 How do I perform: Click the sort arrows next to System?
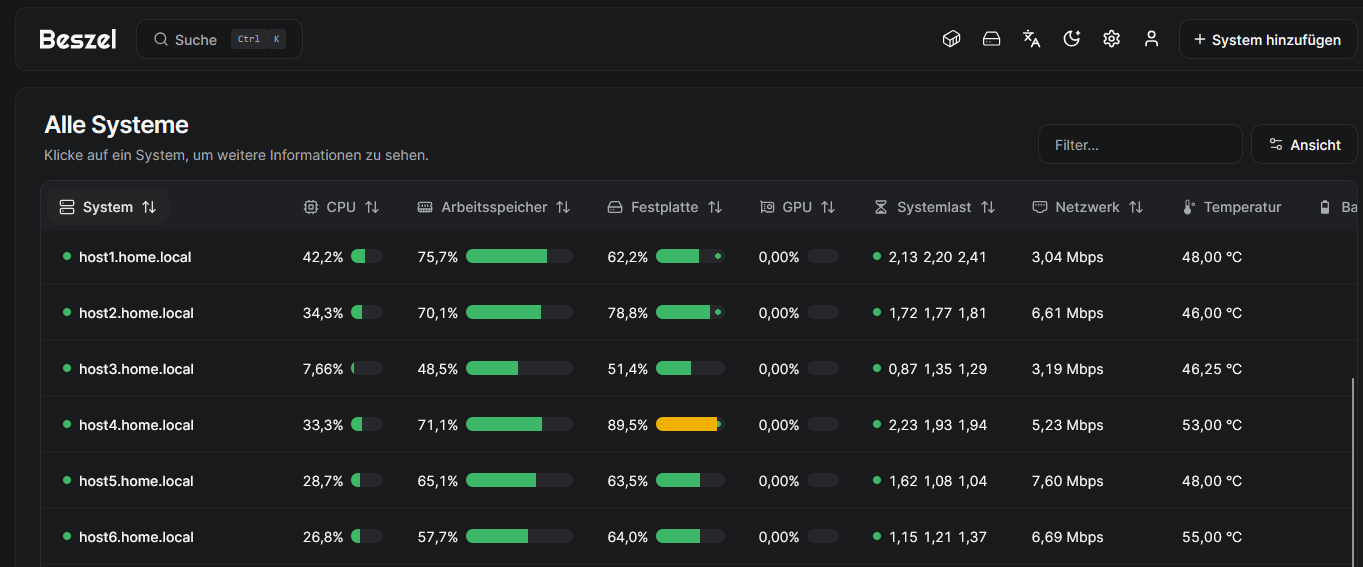click(149, 207)
